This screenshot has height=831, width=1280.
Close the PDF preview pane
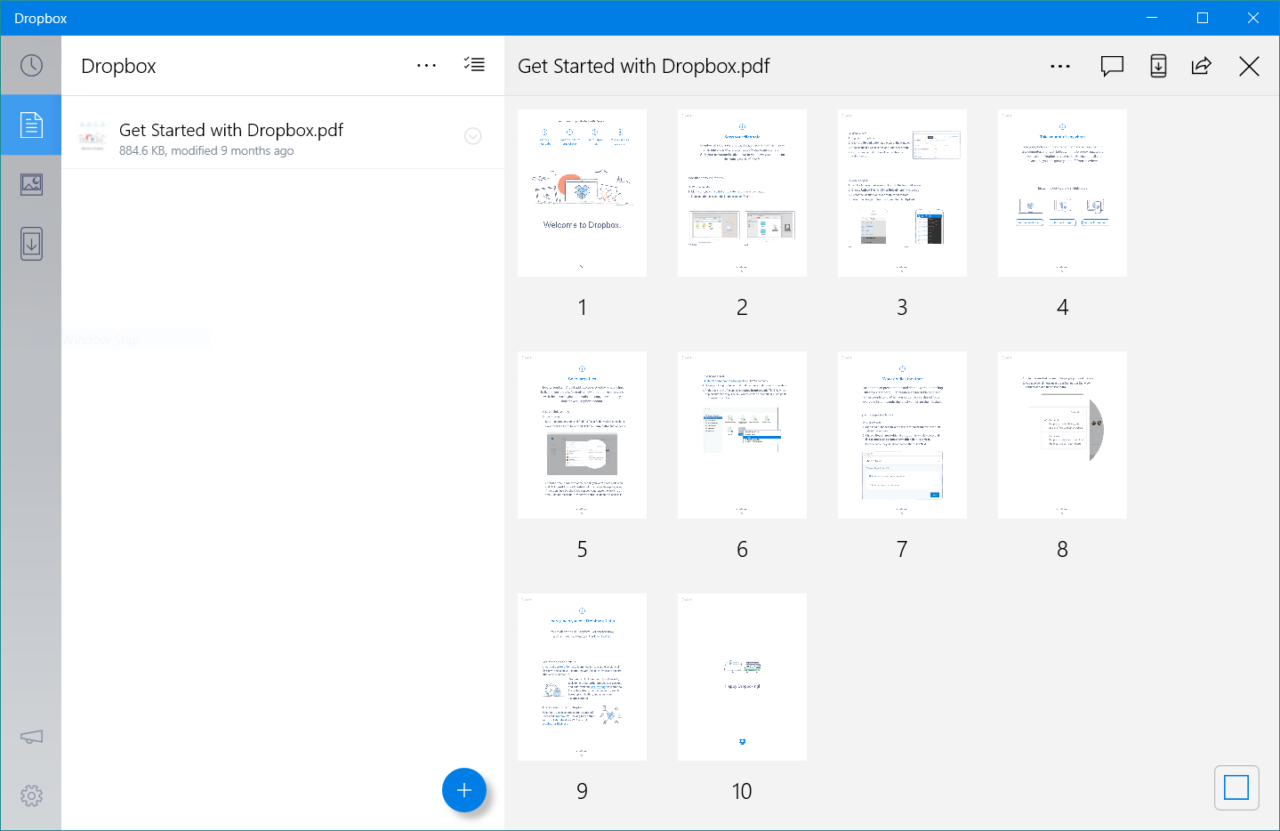click(1249, 67)
